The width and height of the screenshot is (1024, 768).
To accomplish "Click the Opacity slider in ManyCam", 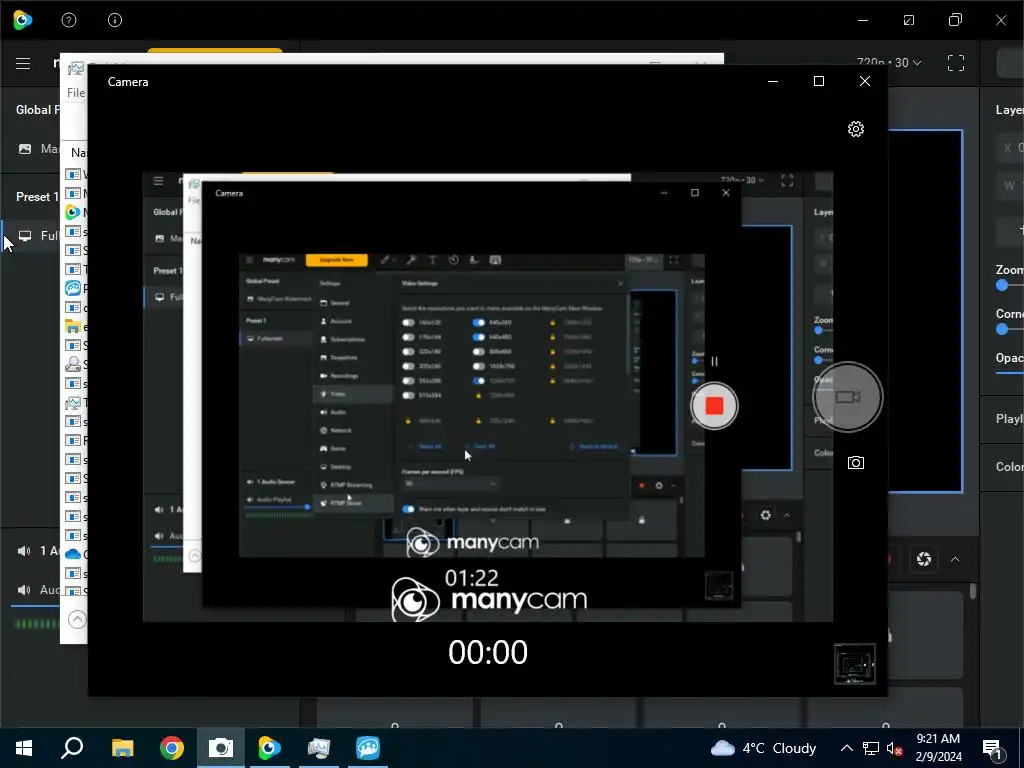I will pos(1010,373).
